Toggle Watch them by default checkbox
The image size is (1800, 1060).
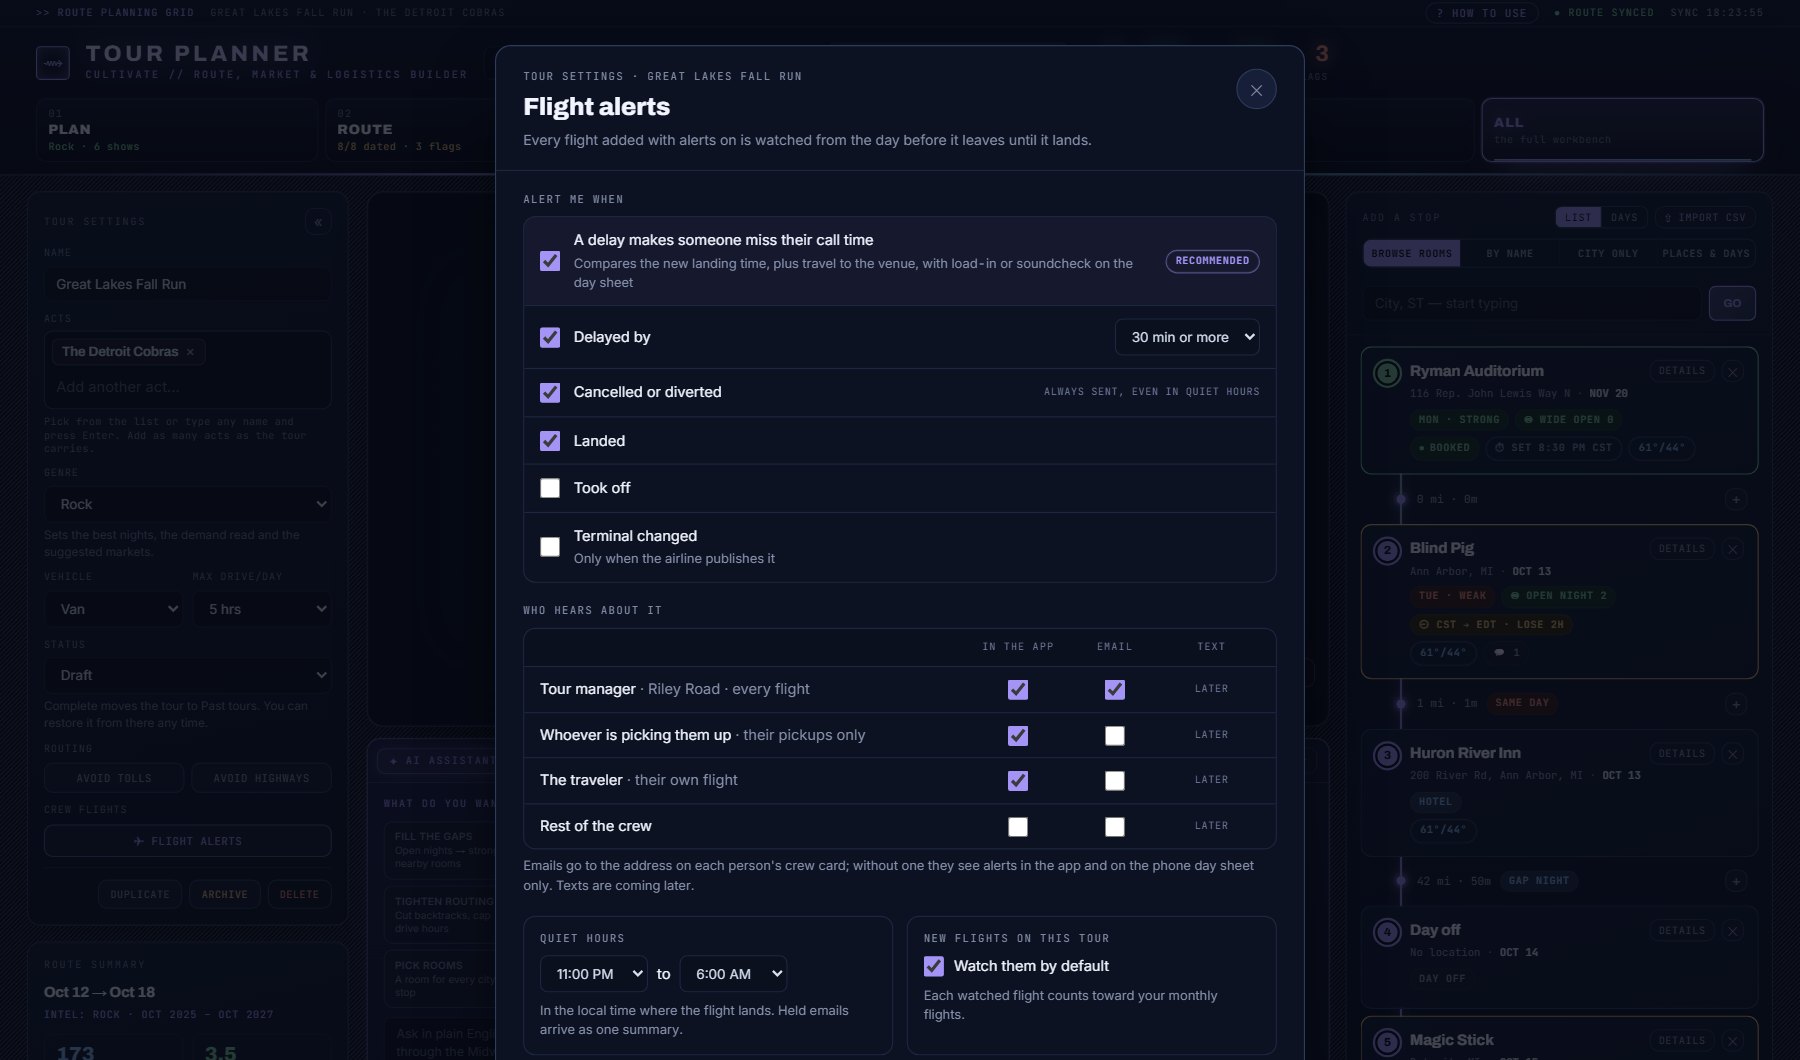pyautogui.click(x=934, y=966)
